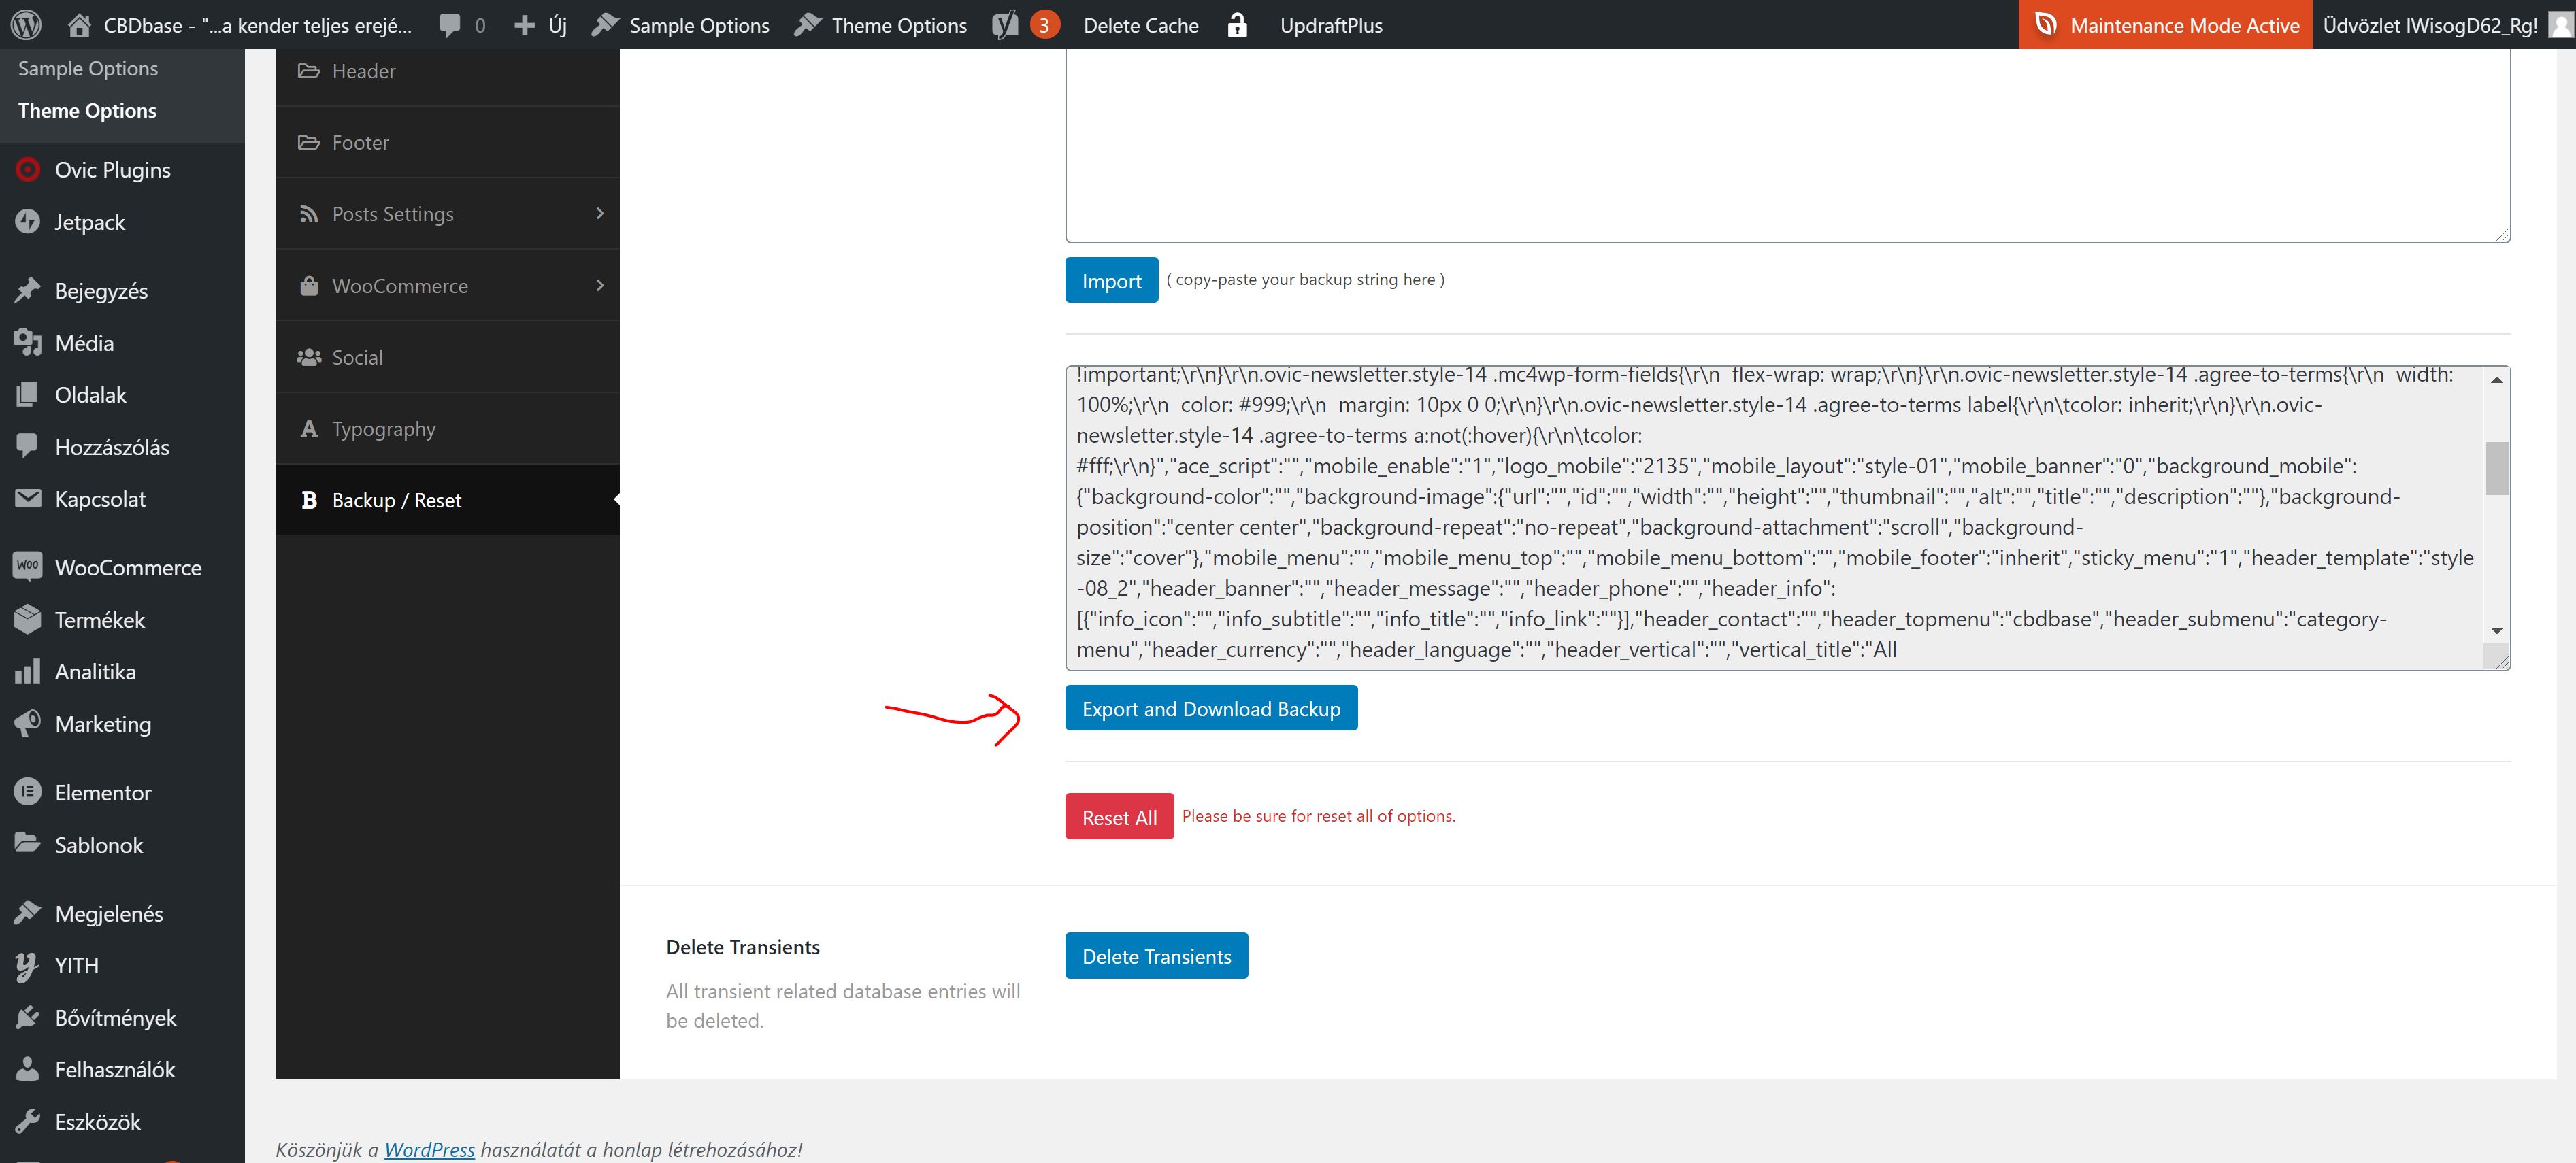The image size is (2576, 1163).
Task: Click the Posts Settings RSS icon
Action: (x=309, y=214)
